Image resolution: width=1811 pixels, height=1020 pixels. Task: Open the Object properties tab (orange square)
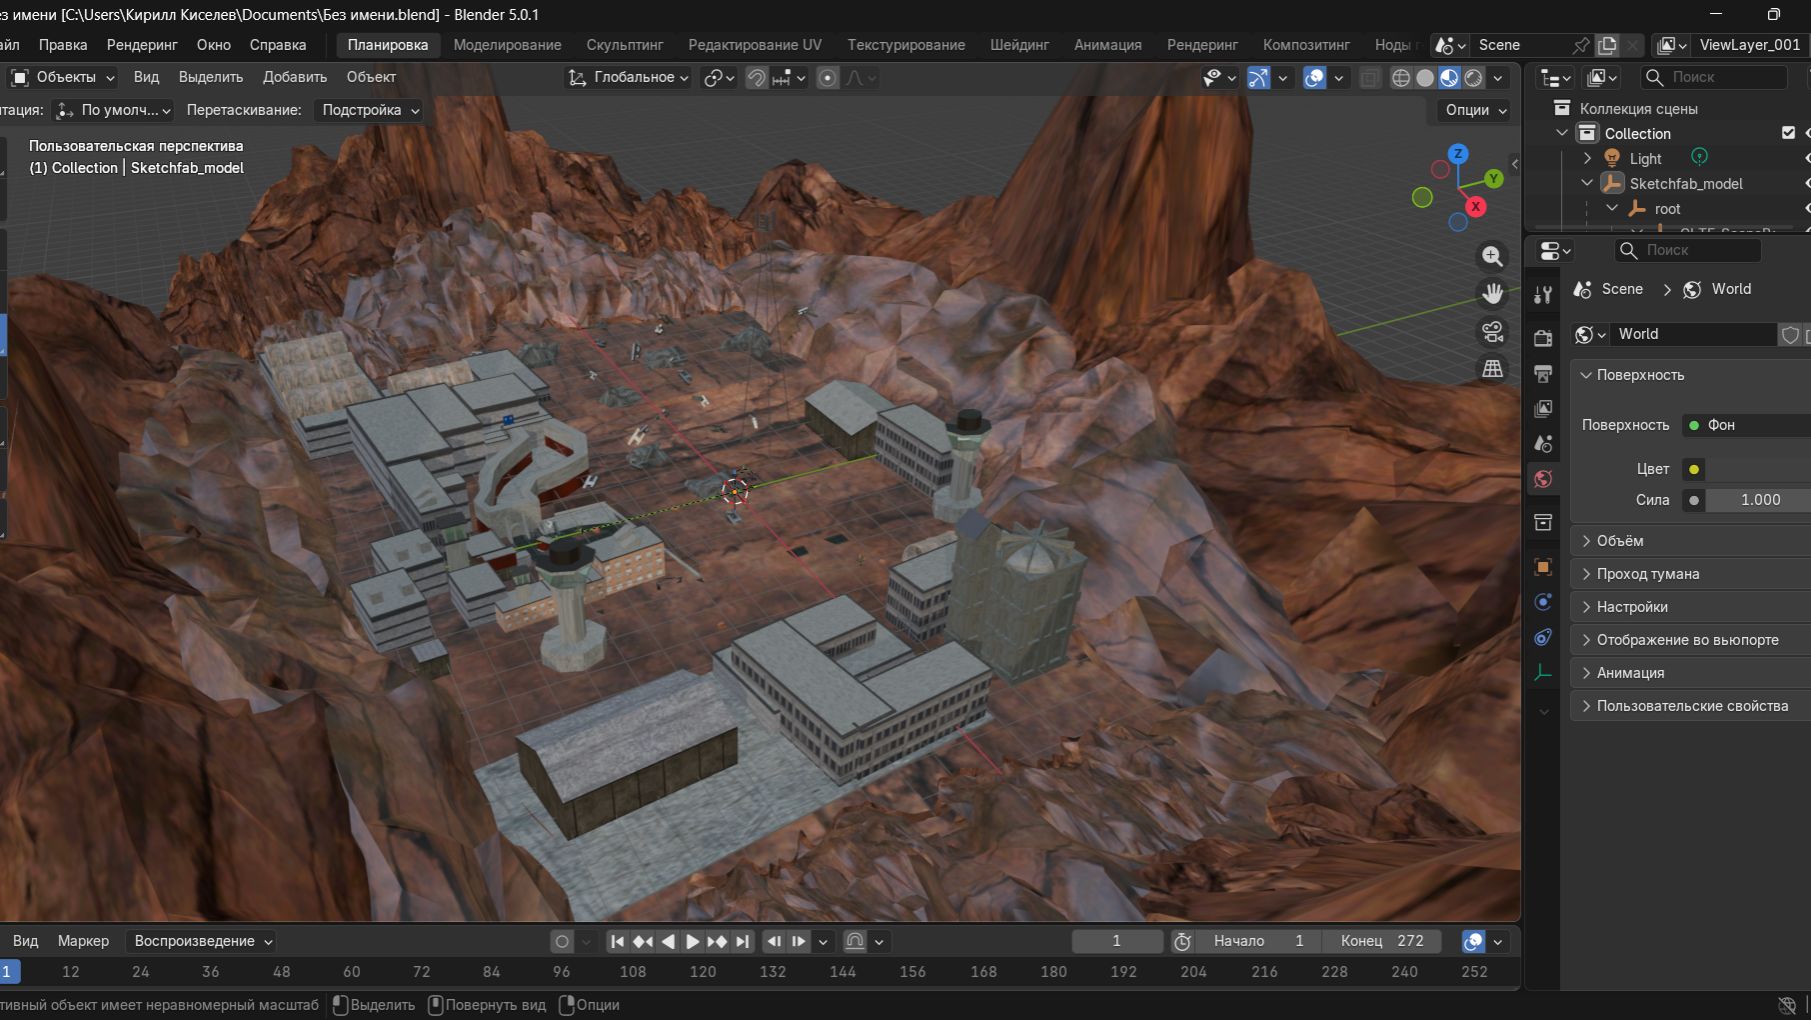1543,567
